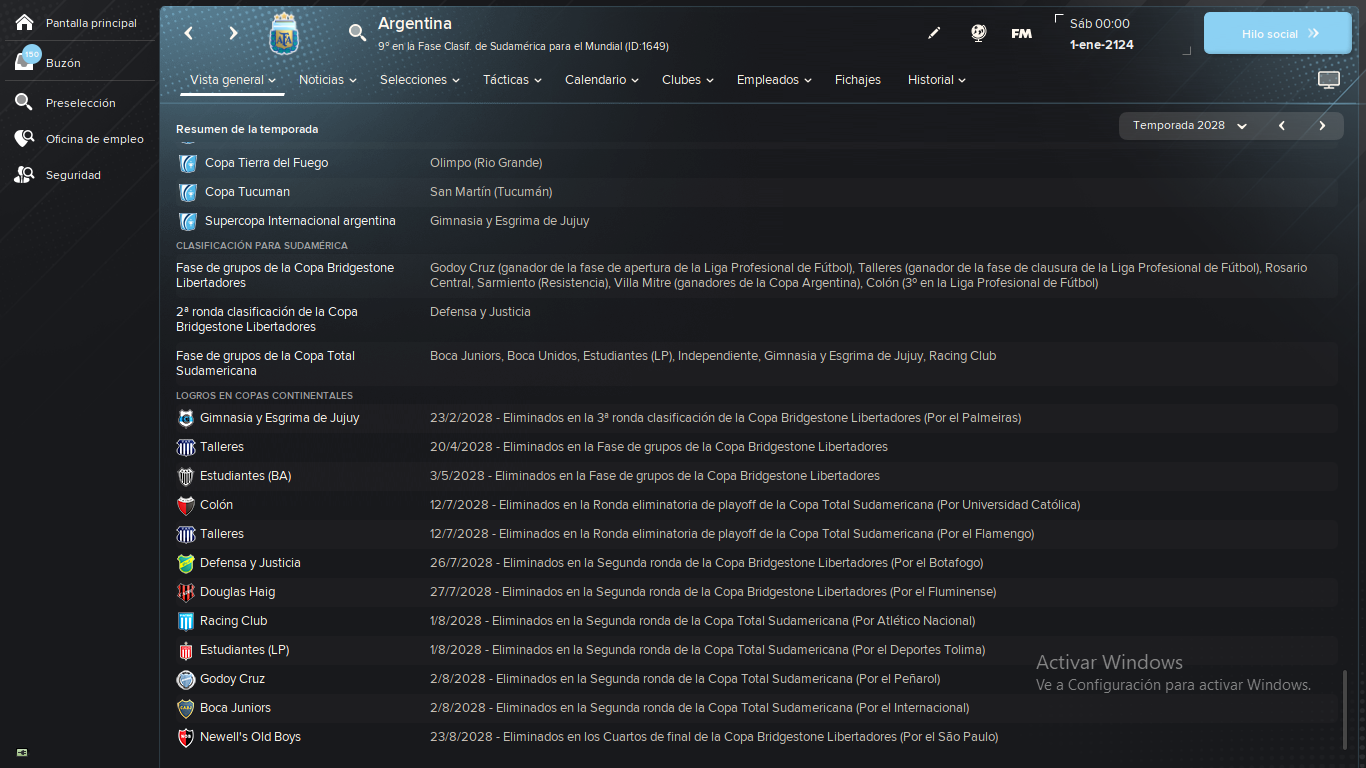1366x768 pixels.
Task: Expand the Clubes menu
Action: point(688,80)
